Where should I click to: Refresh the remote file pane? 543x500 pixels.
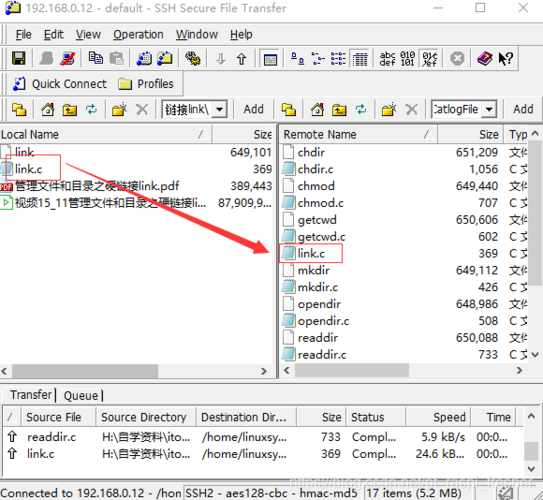click(x=361, y=109)
